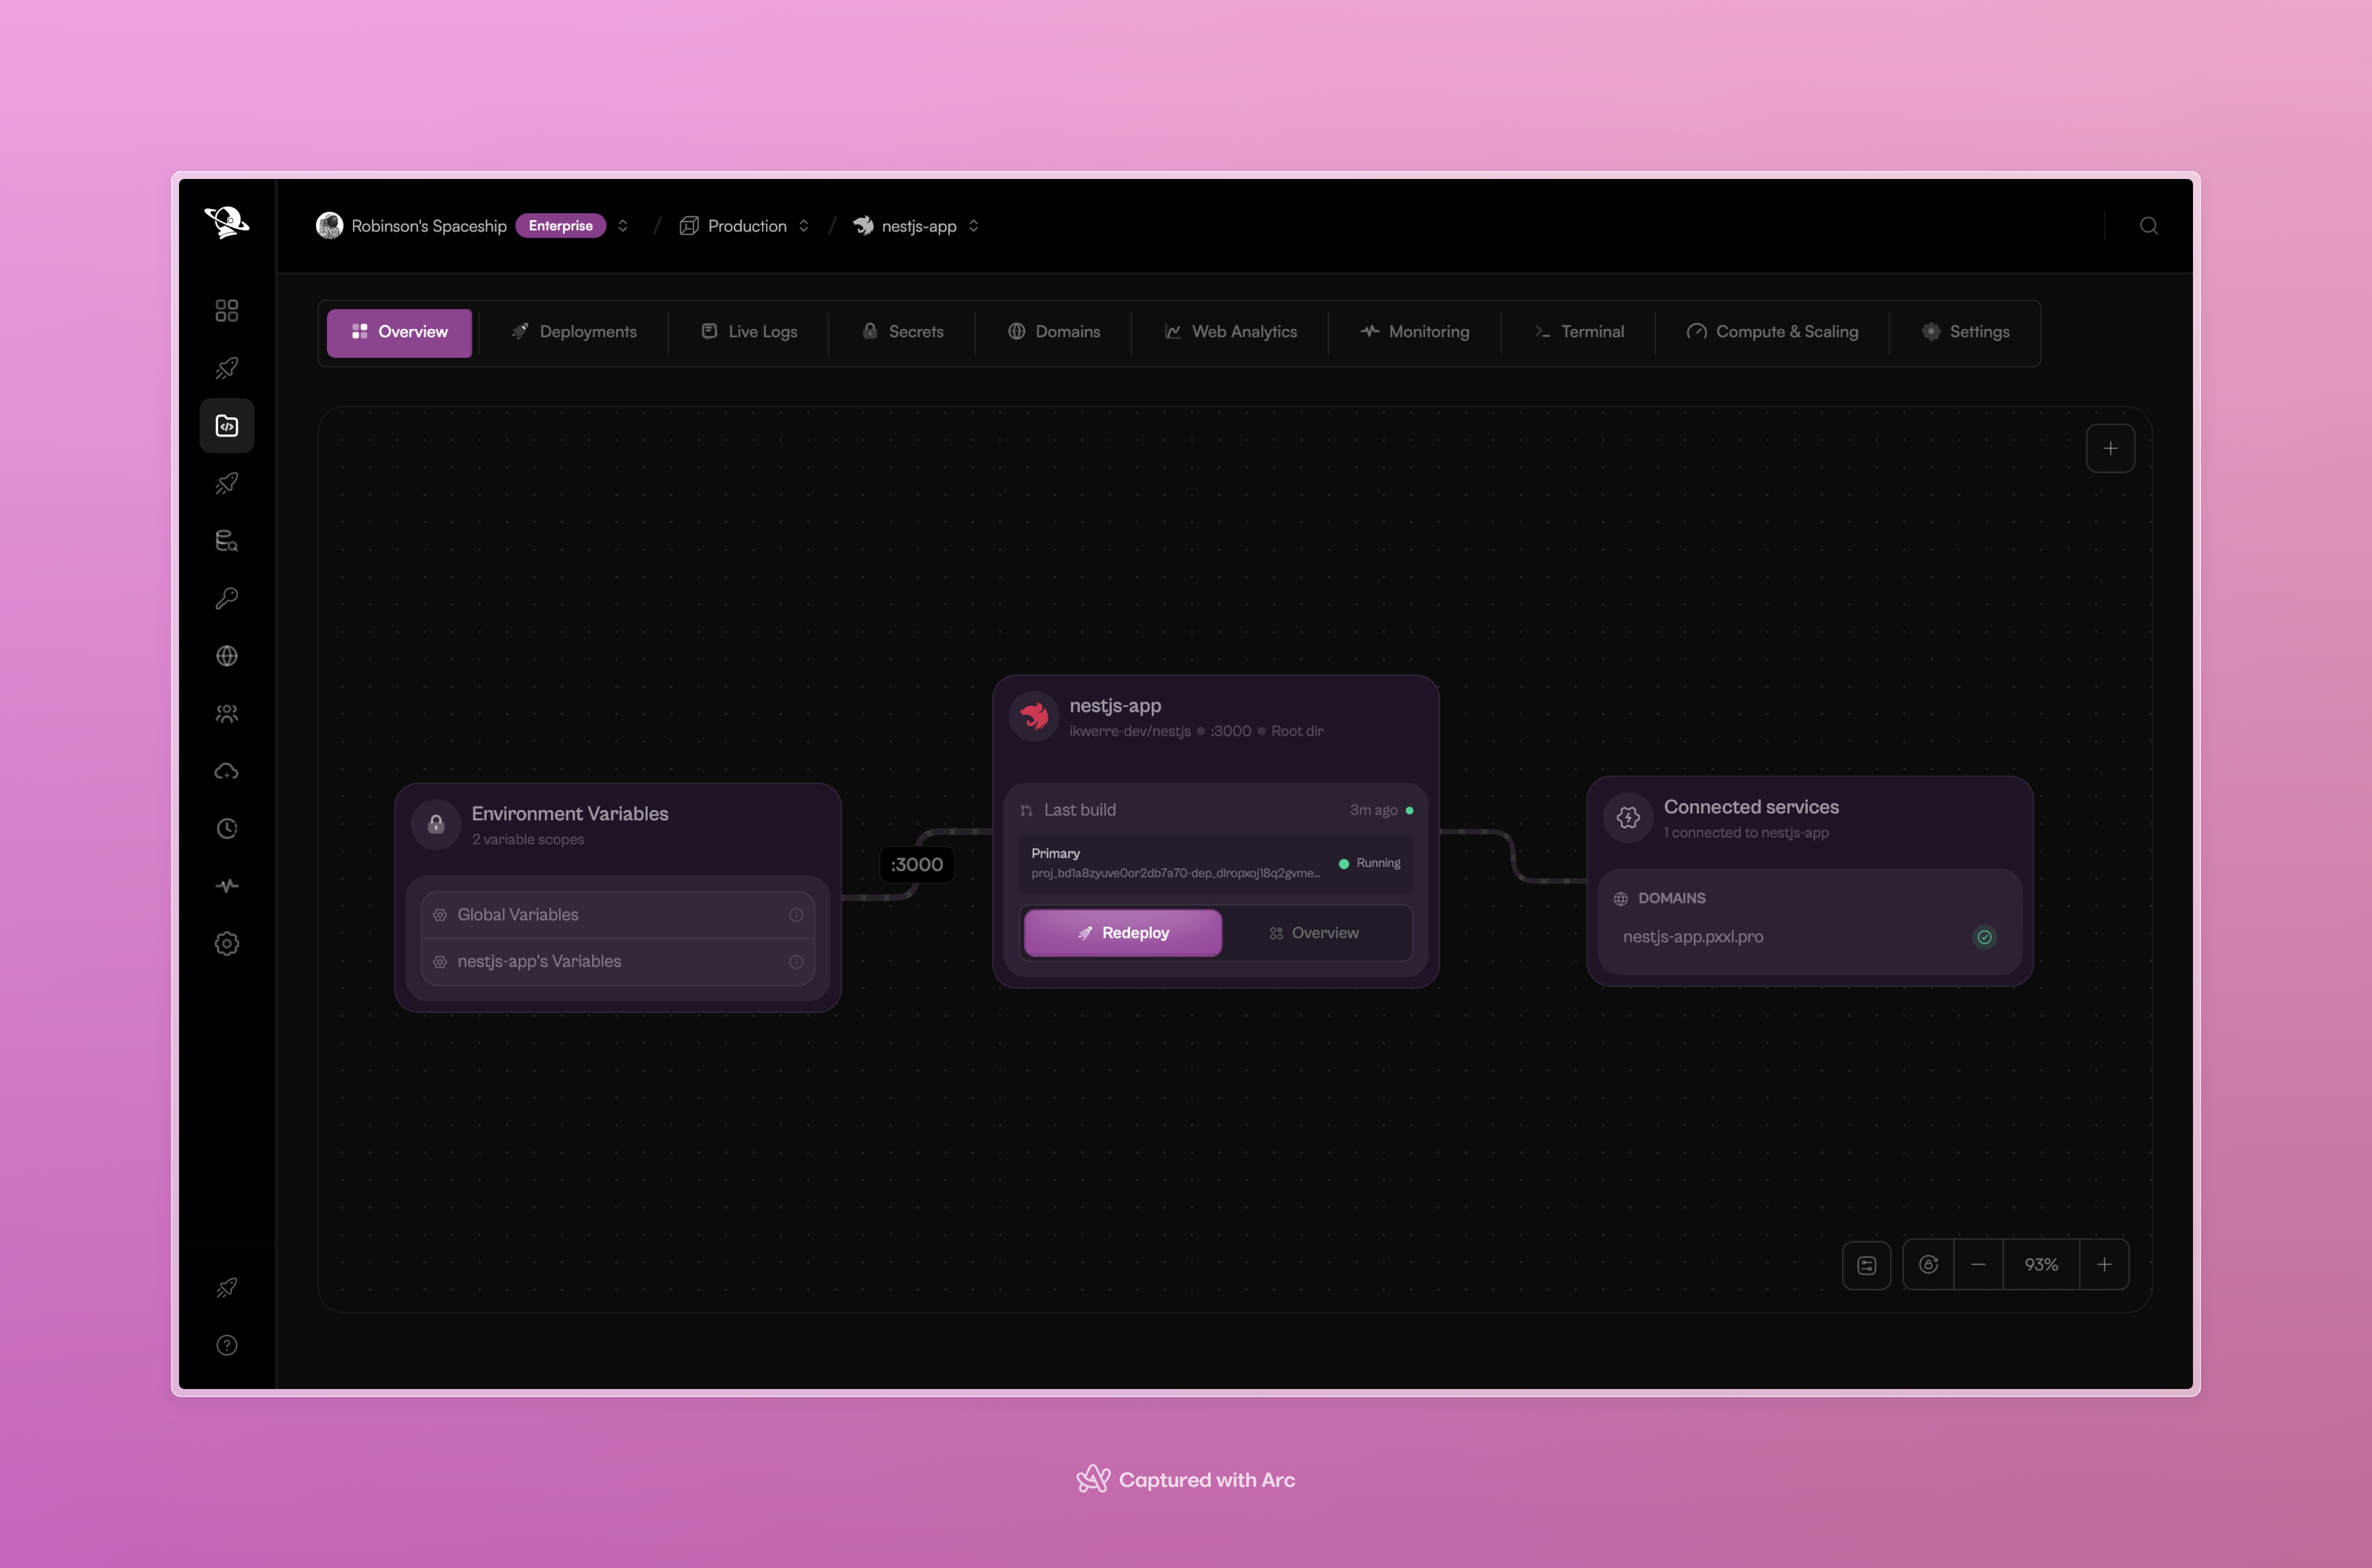Select the nestjs-app's Variables row

tap(618, 962)
